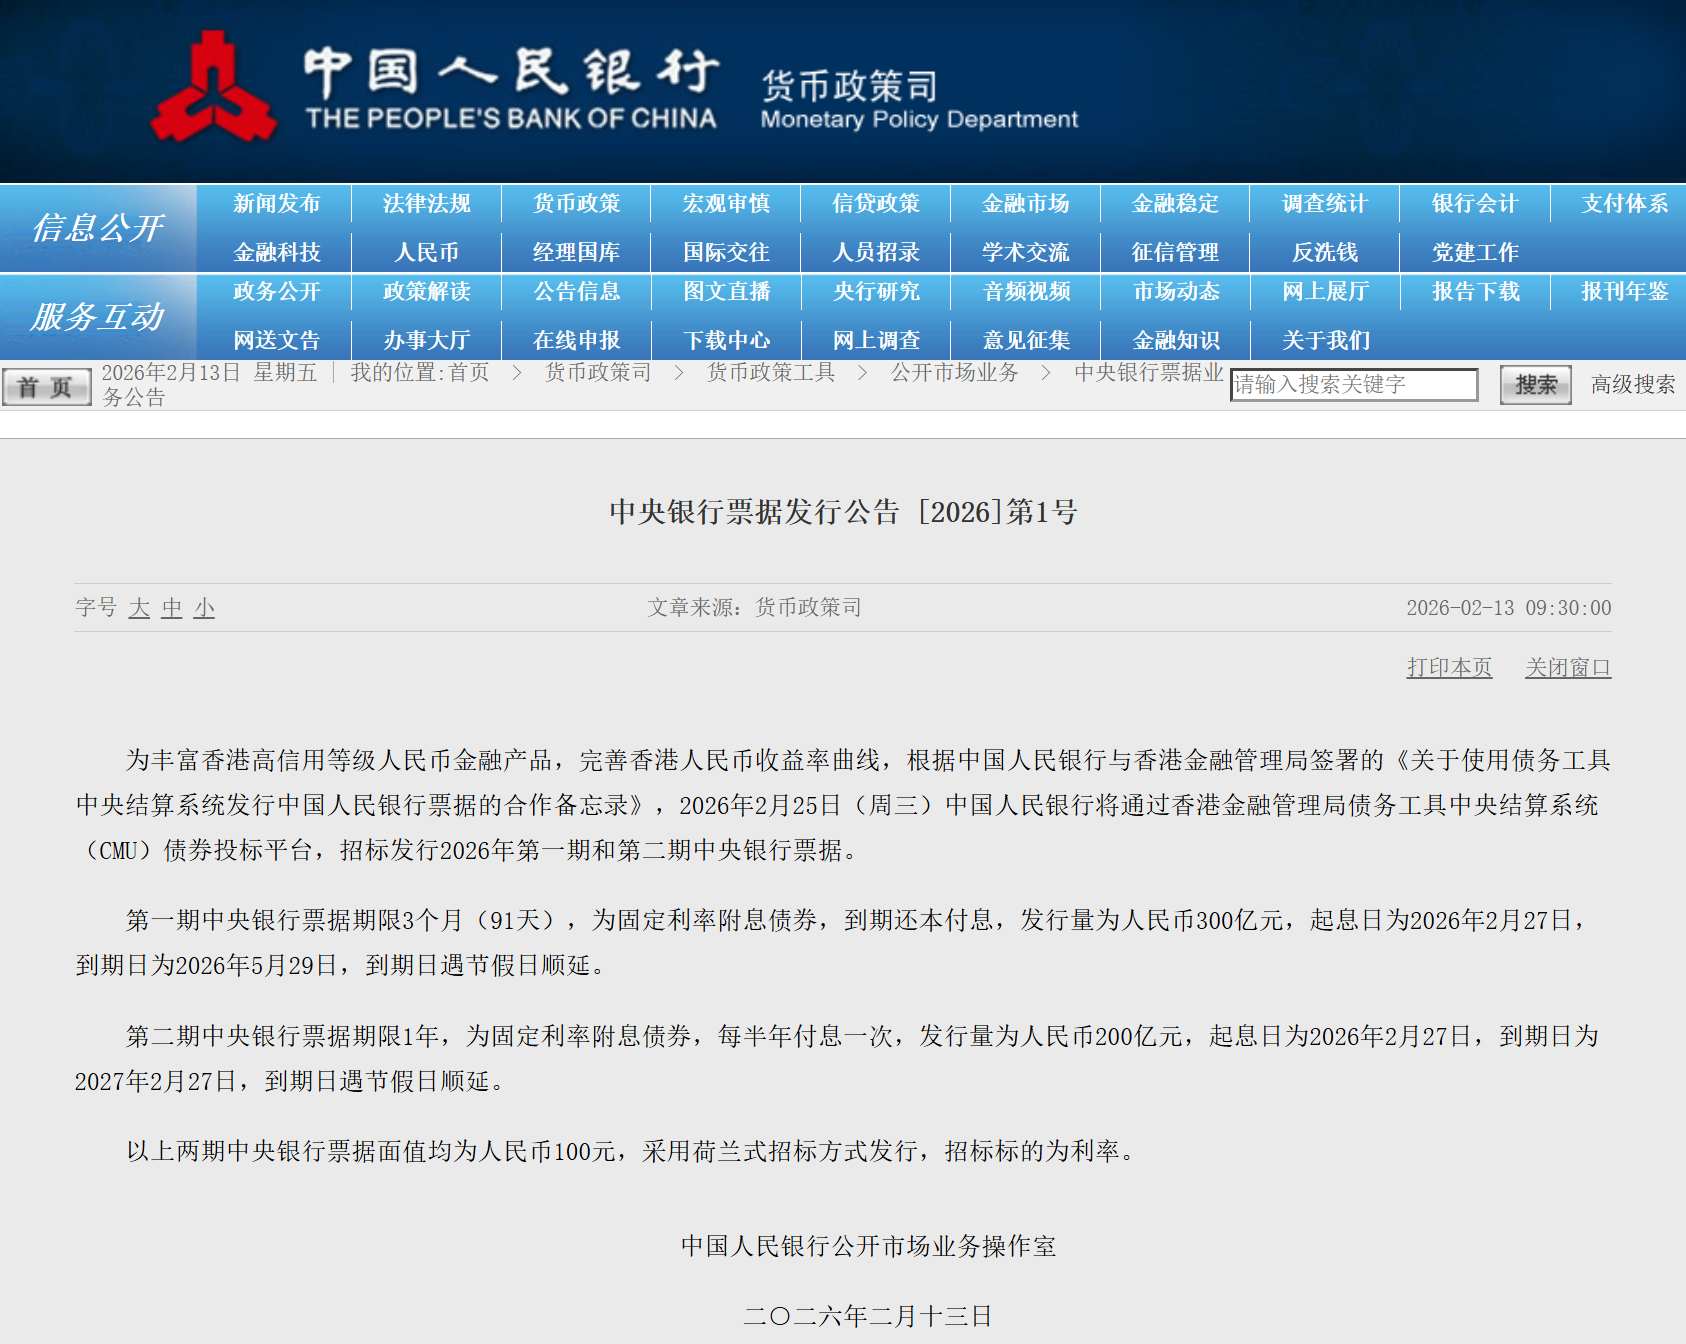Click the search keyword input field
Image resolution: width=1686 pixels, height=1344 pixels.
coord(1353,385)
